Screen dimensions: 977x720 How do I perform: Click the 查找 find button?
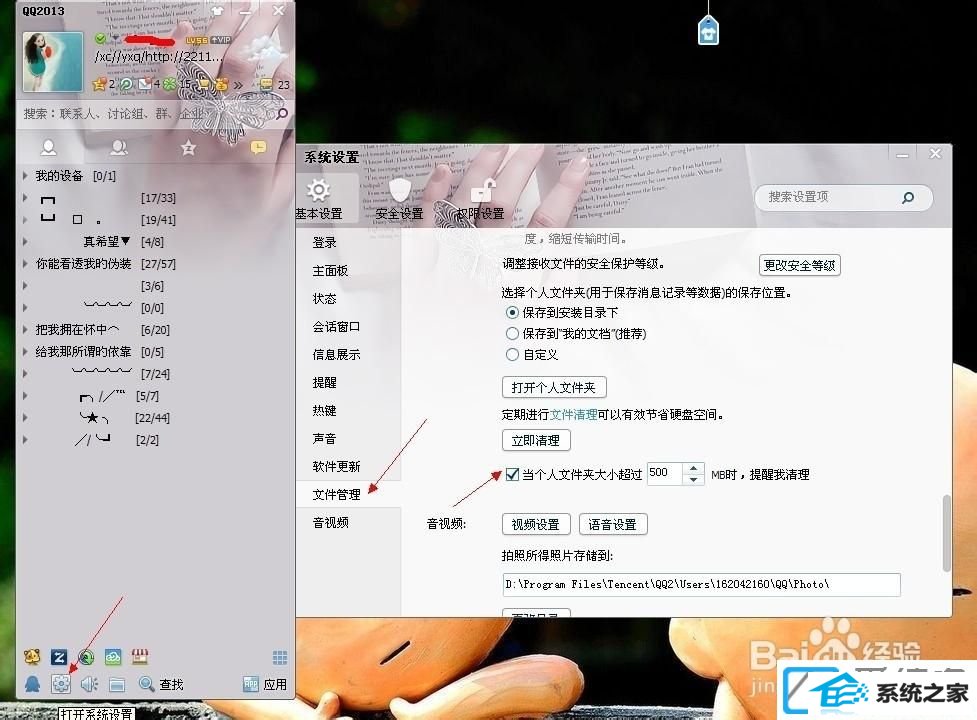pyautogui.click(x=161, y=684)
